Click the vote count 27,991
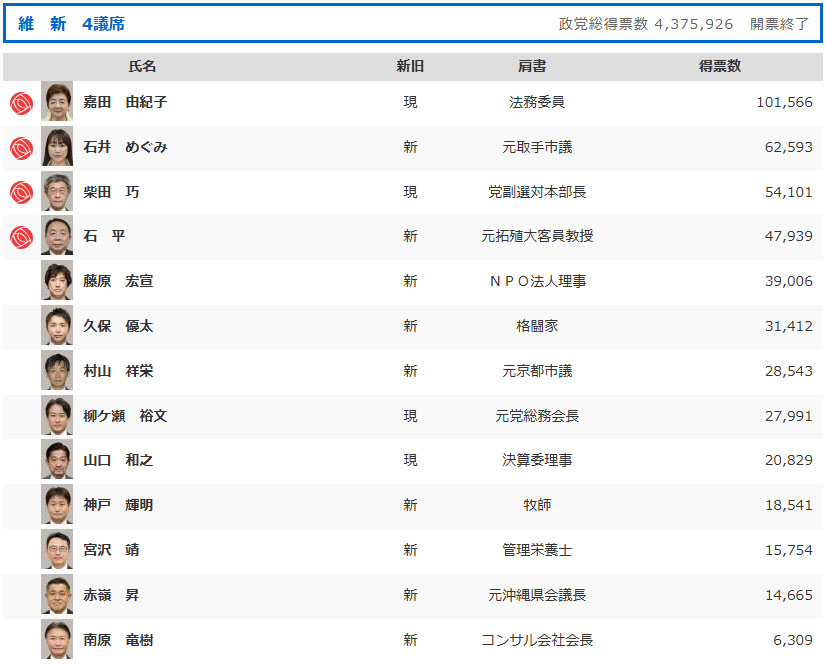The image size is (825, 664). pyautogui.click(x=789, y=416)
